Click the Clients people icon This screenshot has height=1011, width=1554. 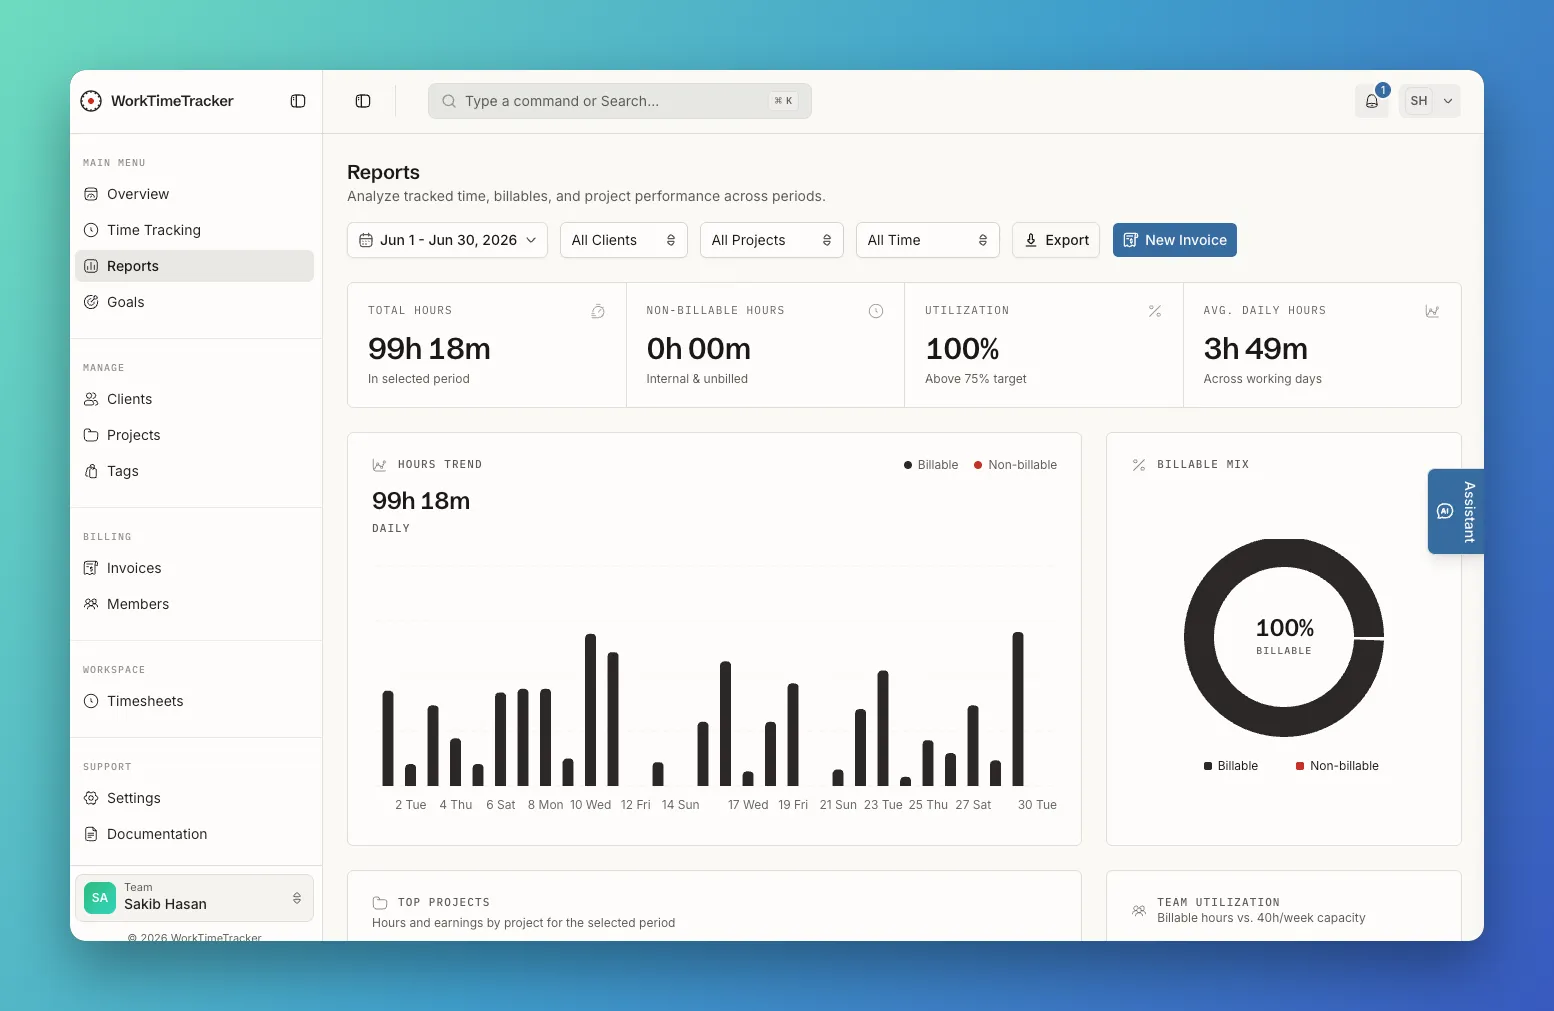coord(91,399)
